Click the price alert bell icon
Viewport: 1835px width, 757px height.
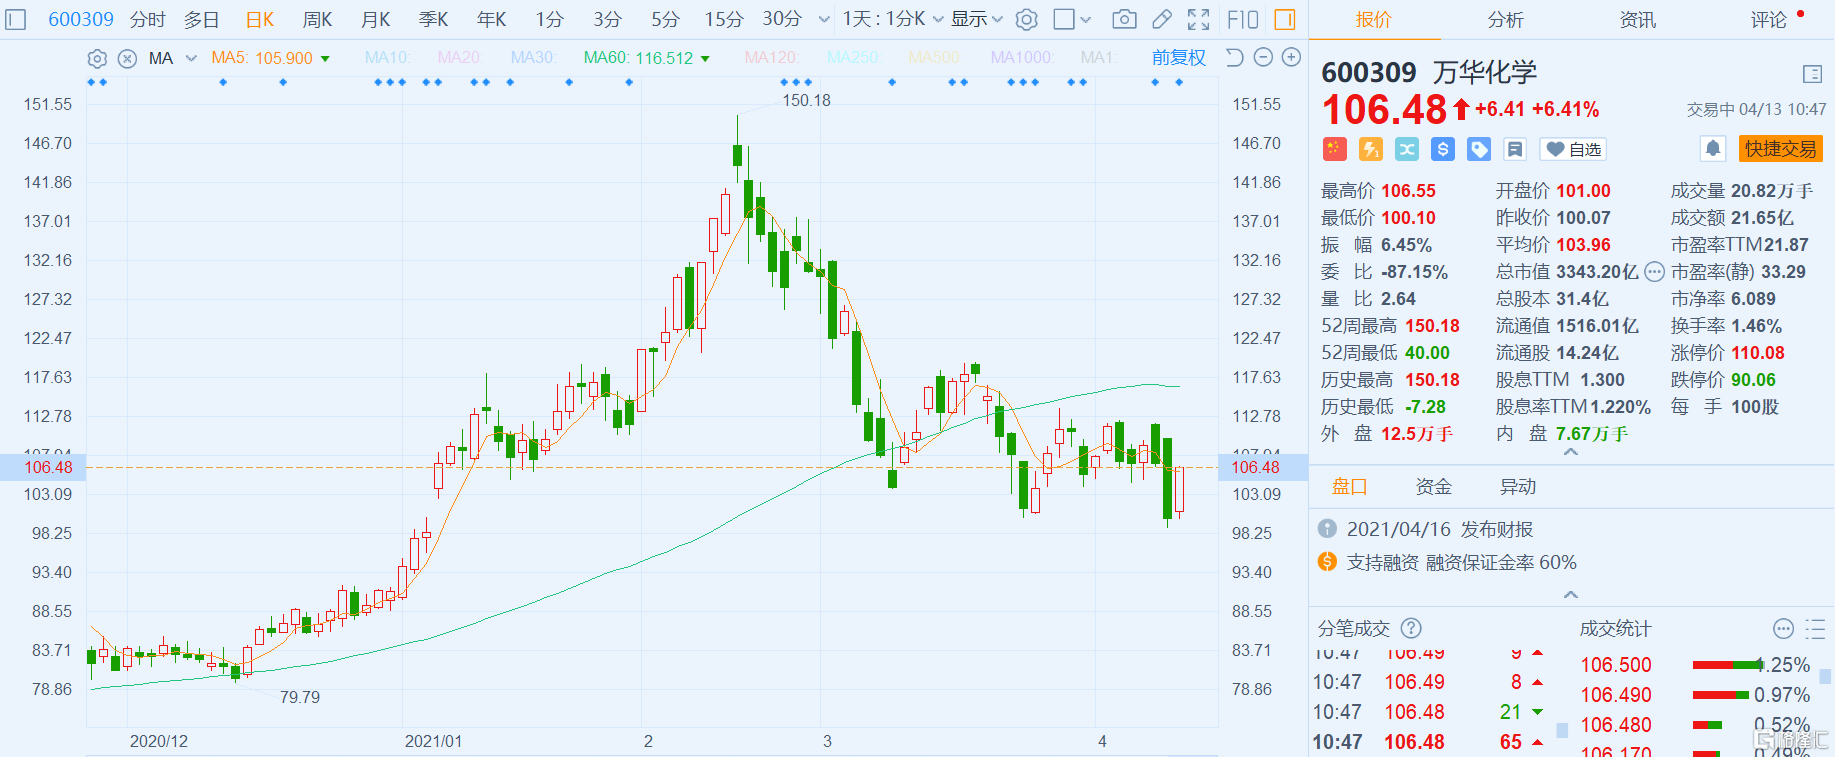point(1713,149)
